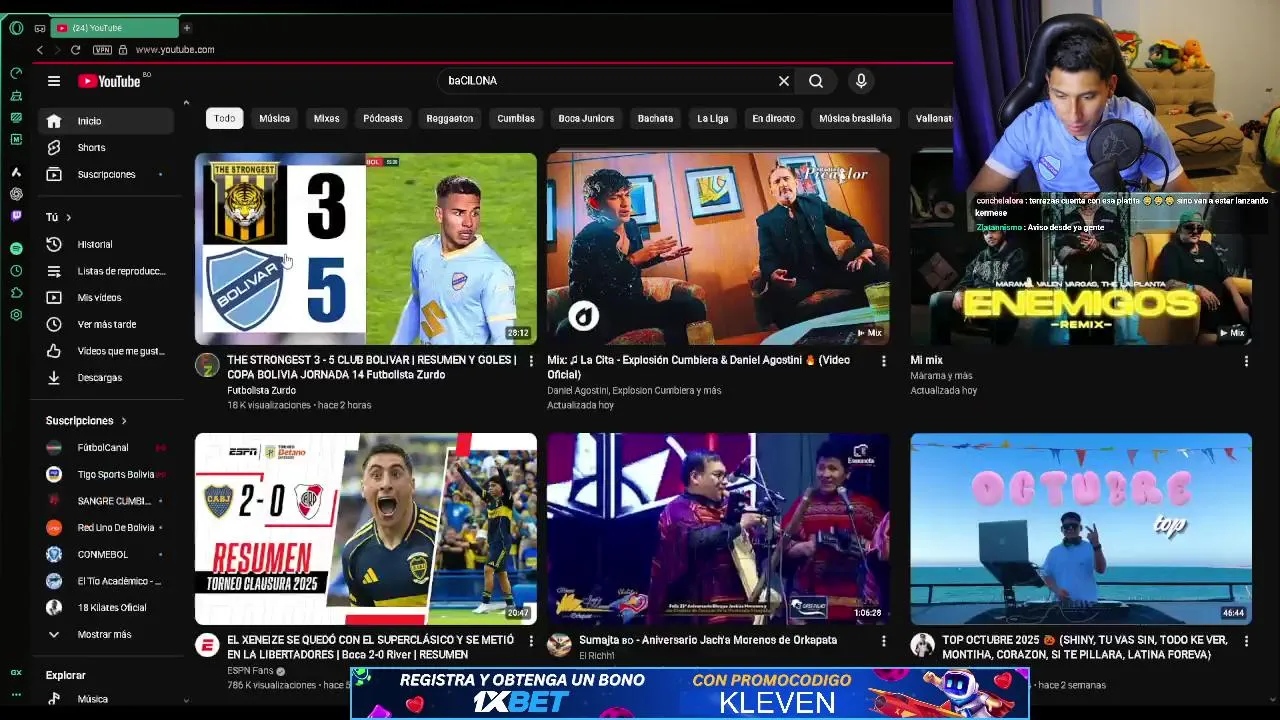Select the Música filter chip
The image size is (1280, 720).
[x=274, y=118]
